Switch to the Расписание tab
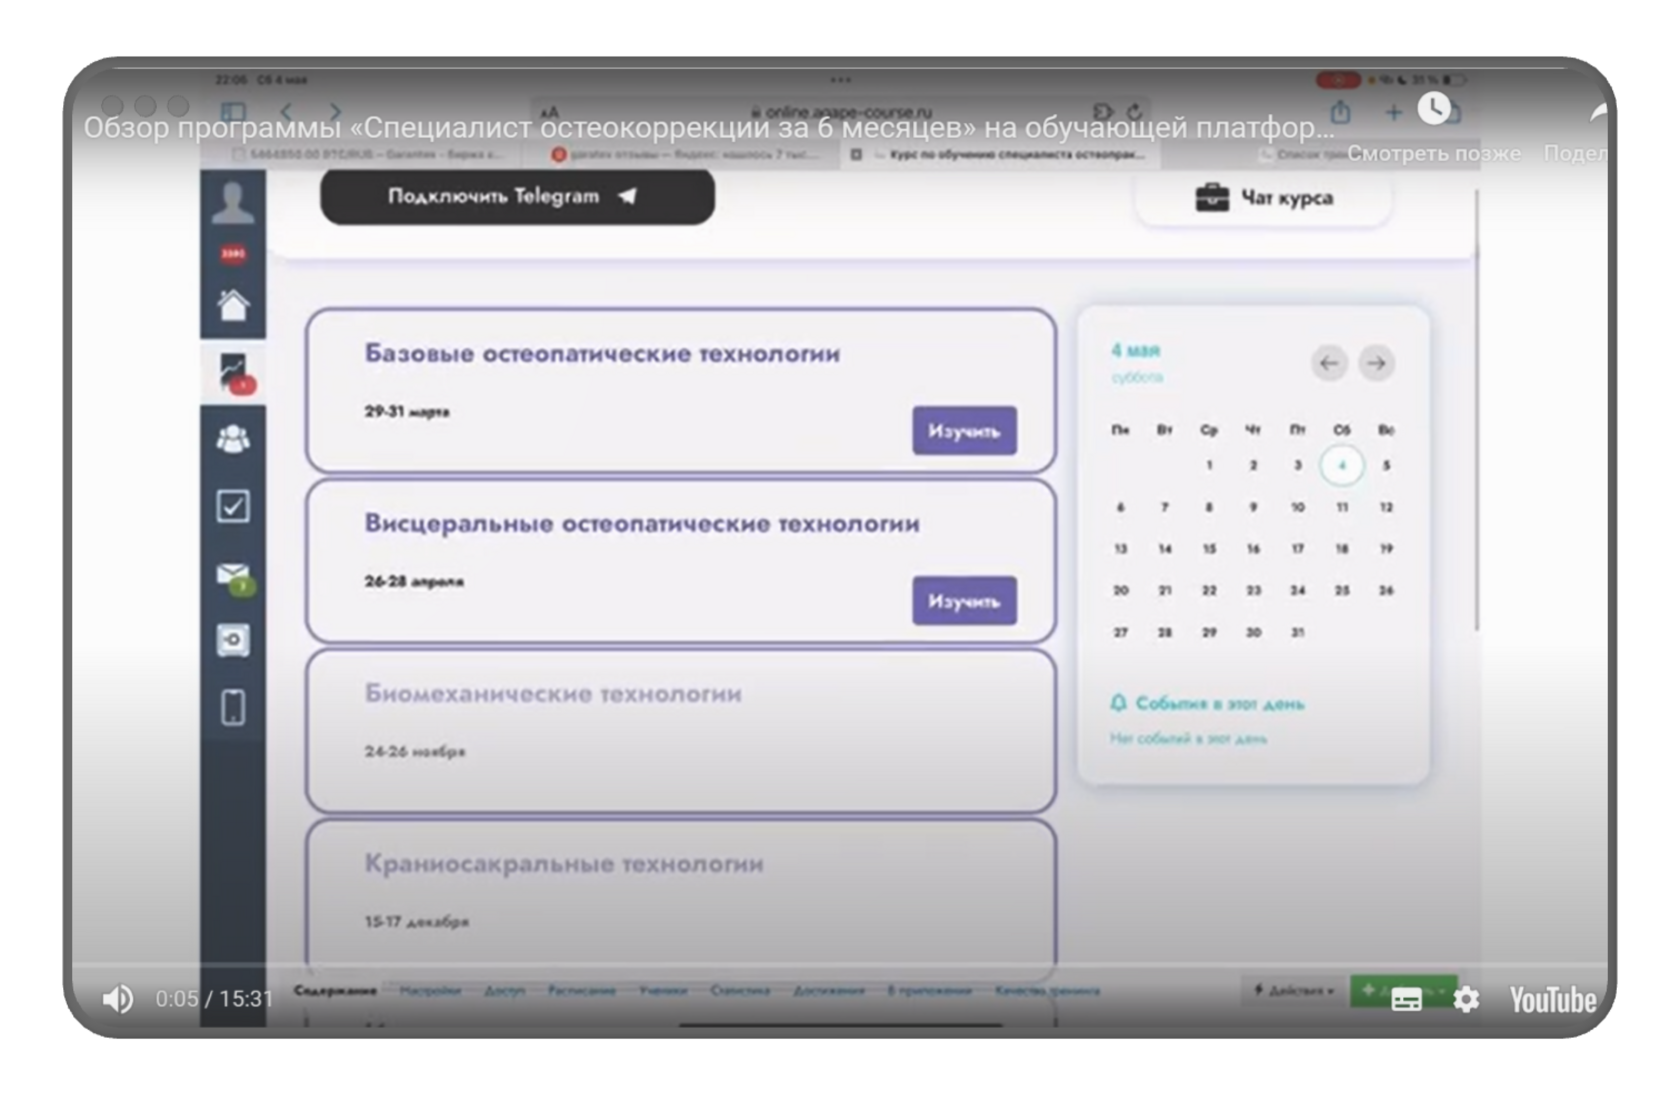The height and width of the screenshot is (1095, 1680). (x=582, y=990)
